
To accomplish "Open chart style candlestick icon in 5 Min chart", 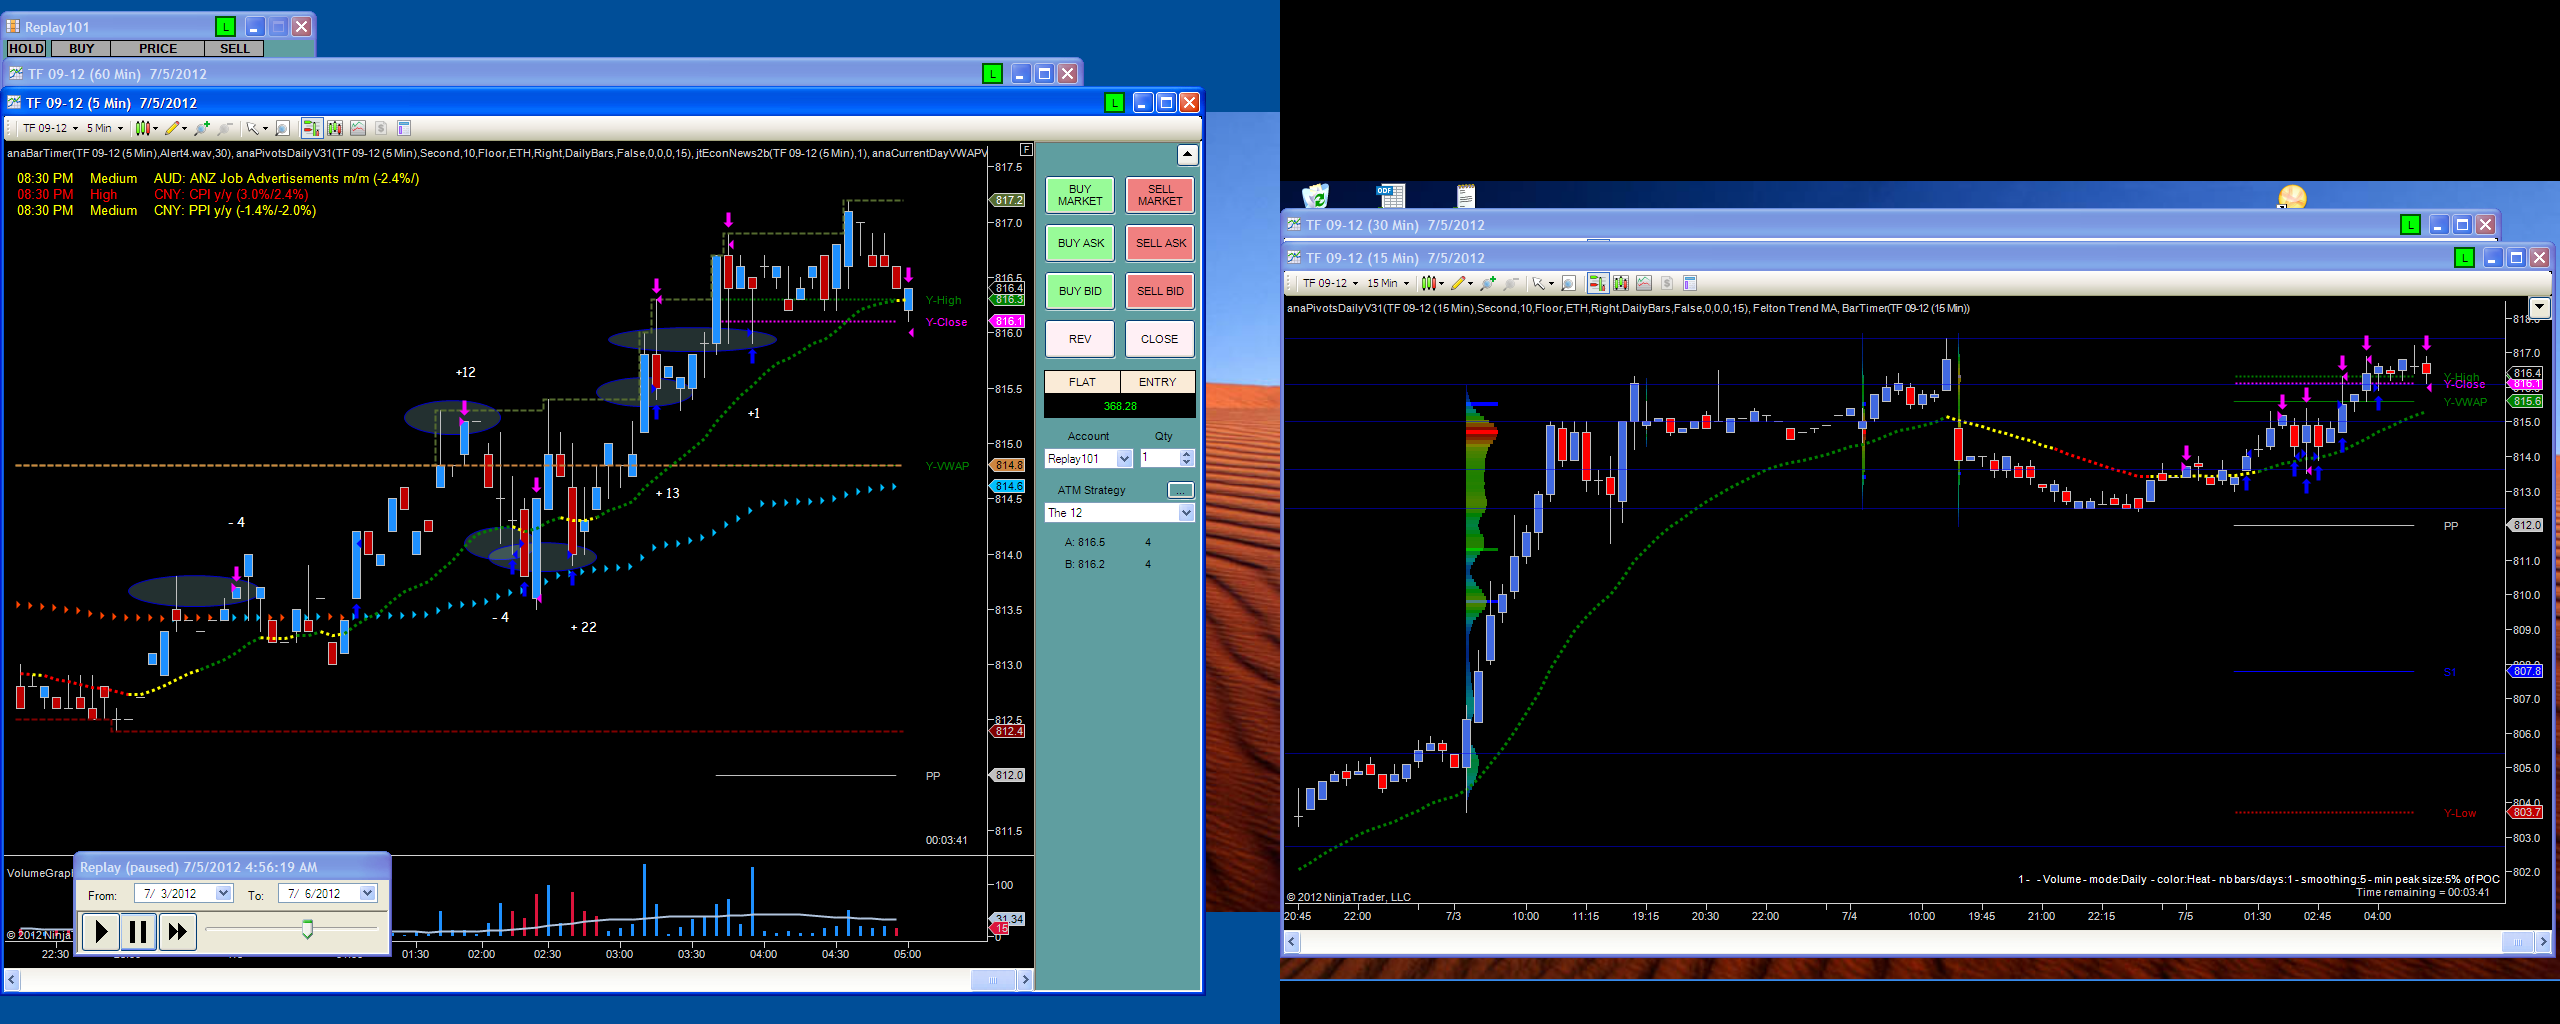I will pyautogui.click(x=144, y=128).
